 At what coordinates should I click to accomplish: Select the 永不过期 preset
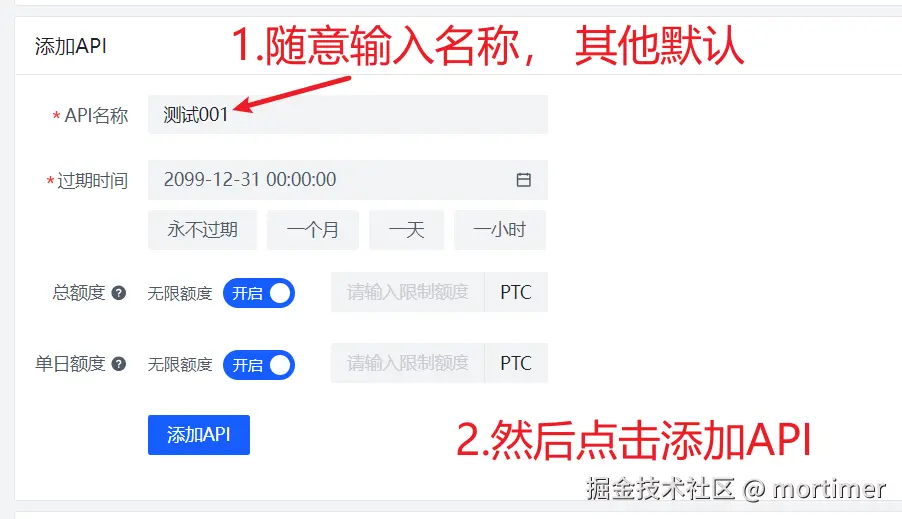point(202,230)
